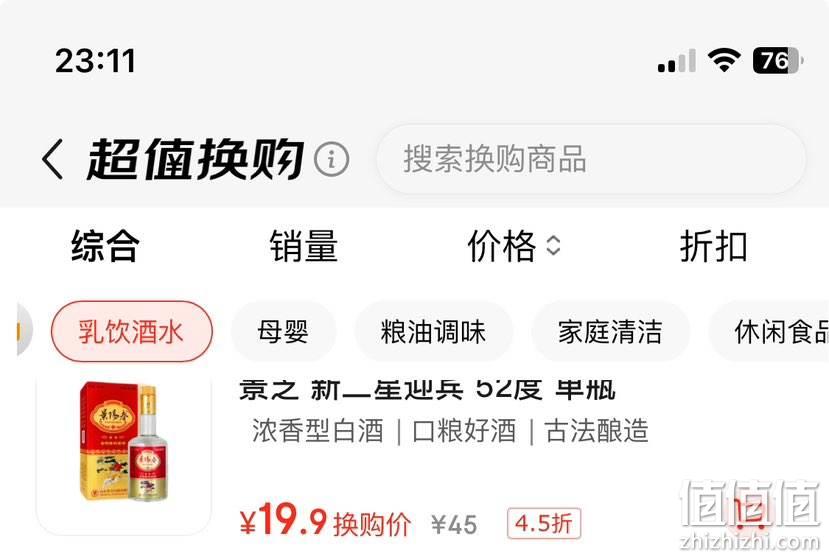Switch to the 销量 sort tab

click(x=303, y=246)
